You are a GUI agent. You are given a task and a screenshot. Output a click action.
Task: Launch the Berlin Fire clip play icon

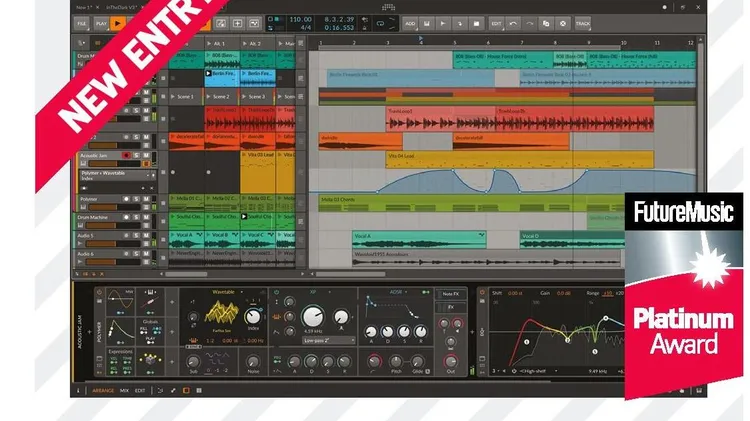(x=209, y=74)
